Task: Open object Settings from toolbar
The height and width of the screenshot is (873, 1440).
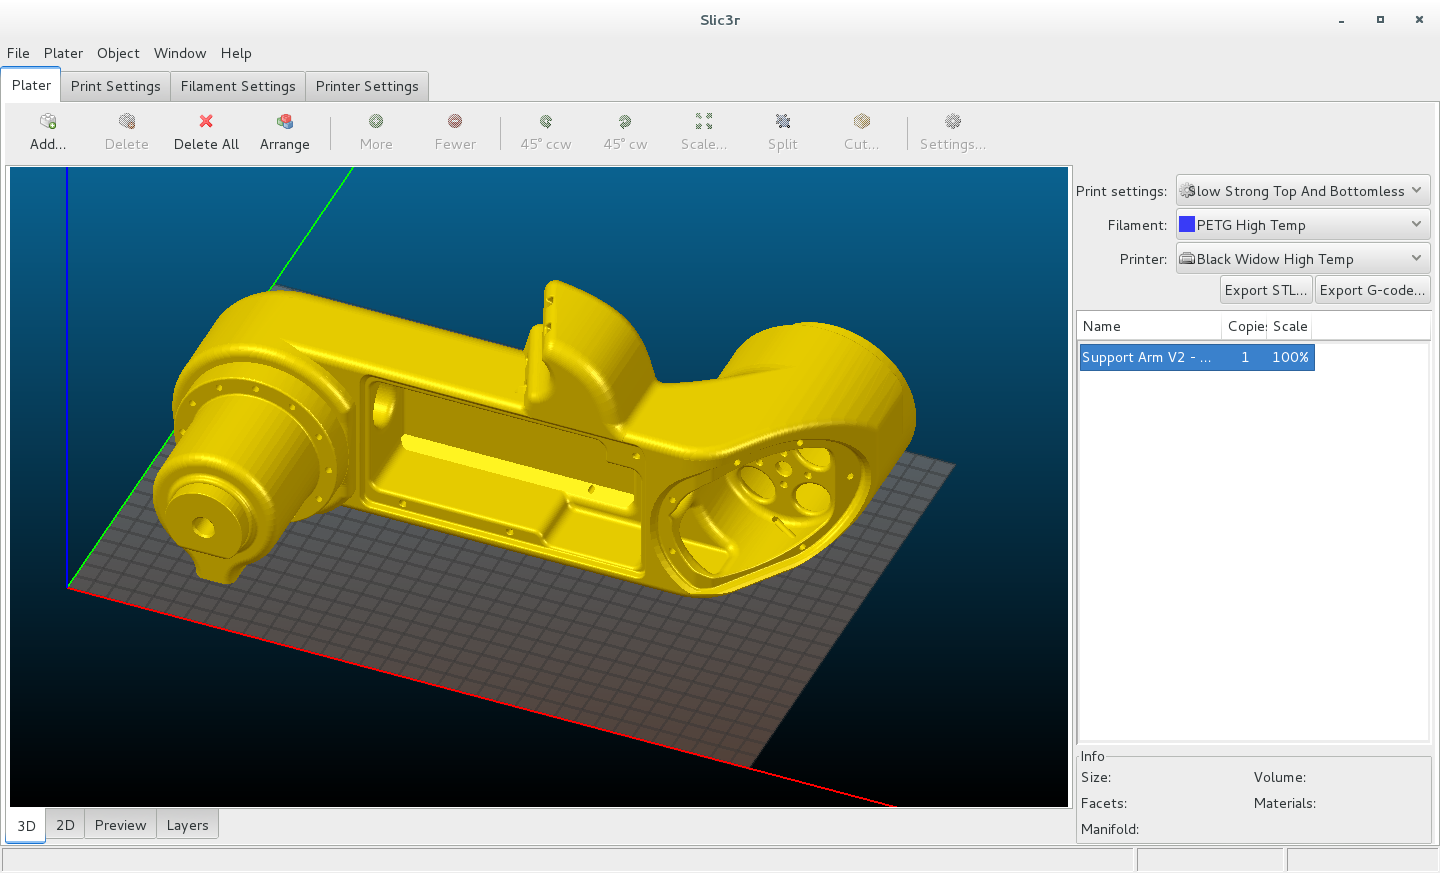Action: coord(952,122)
